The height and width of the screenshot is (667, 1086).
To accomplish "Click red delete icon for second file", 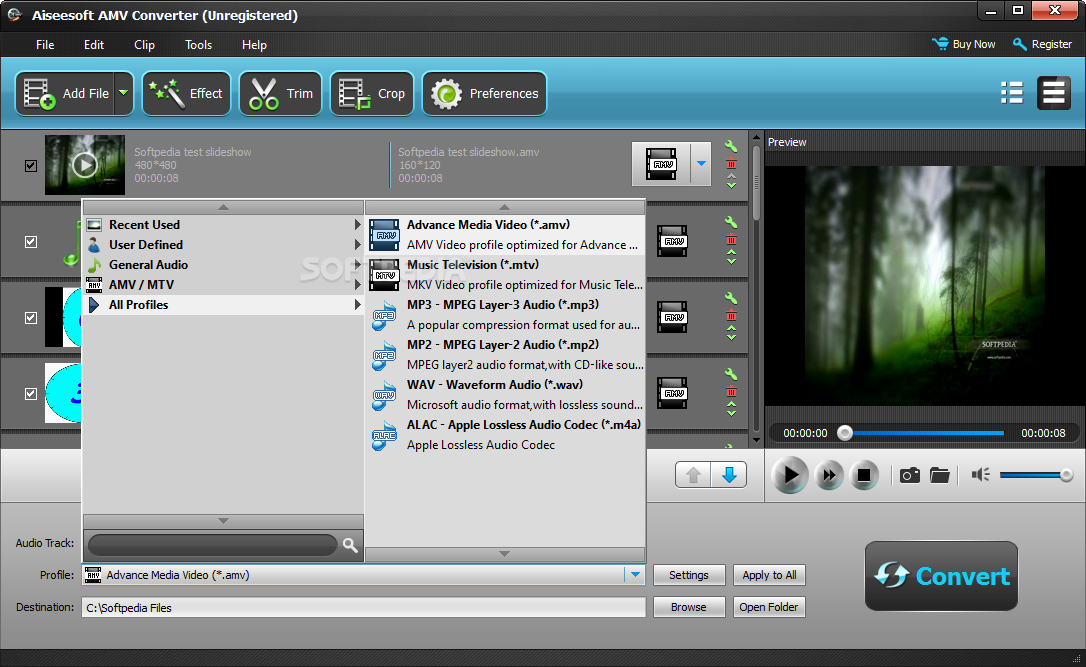I will 731,240.
